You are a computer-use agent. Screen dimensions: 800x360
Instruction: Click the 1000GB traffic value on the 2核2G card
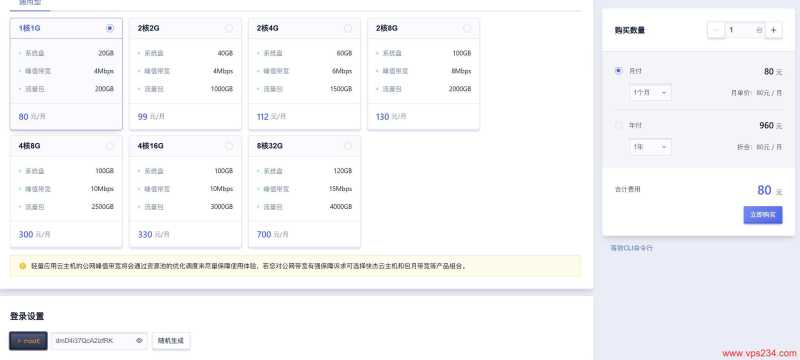click(x=222, y=89)
